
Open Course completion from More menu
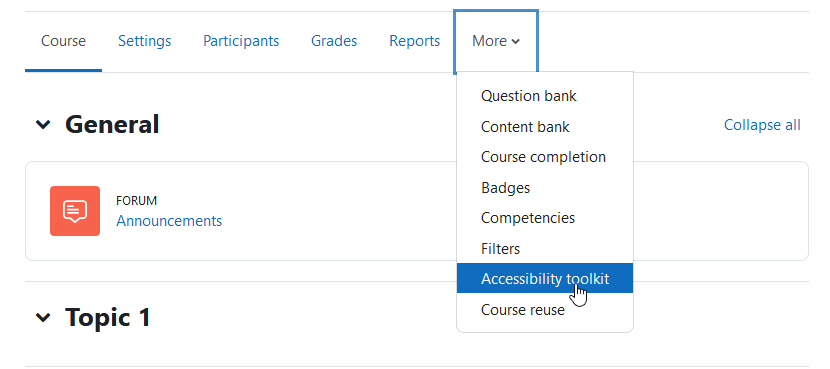tap(545, 157)
